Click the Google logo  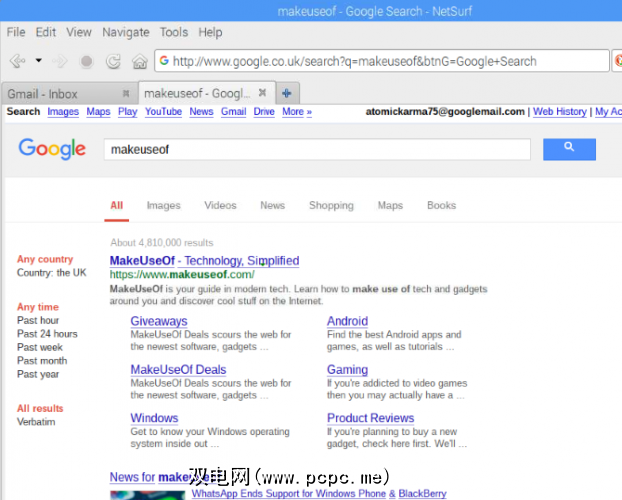pos(52,149)
